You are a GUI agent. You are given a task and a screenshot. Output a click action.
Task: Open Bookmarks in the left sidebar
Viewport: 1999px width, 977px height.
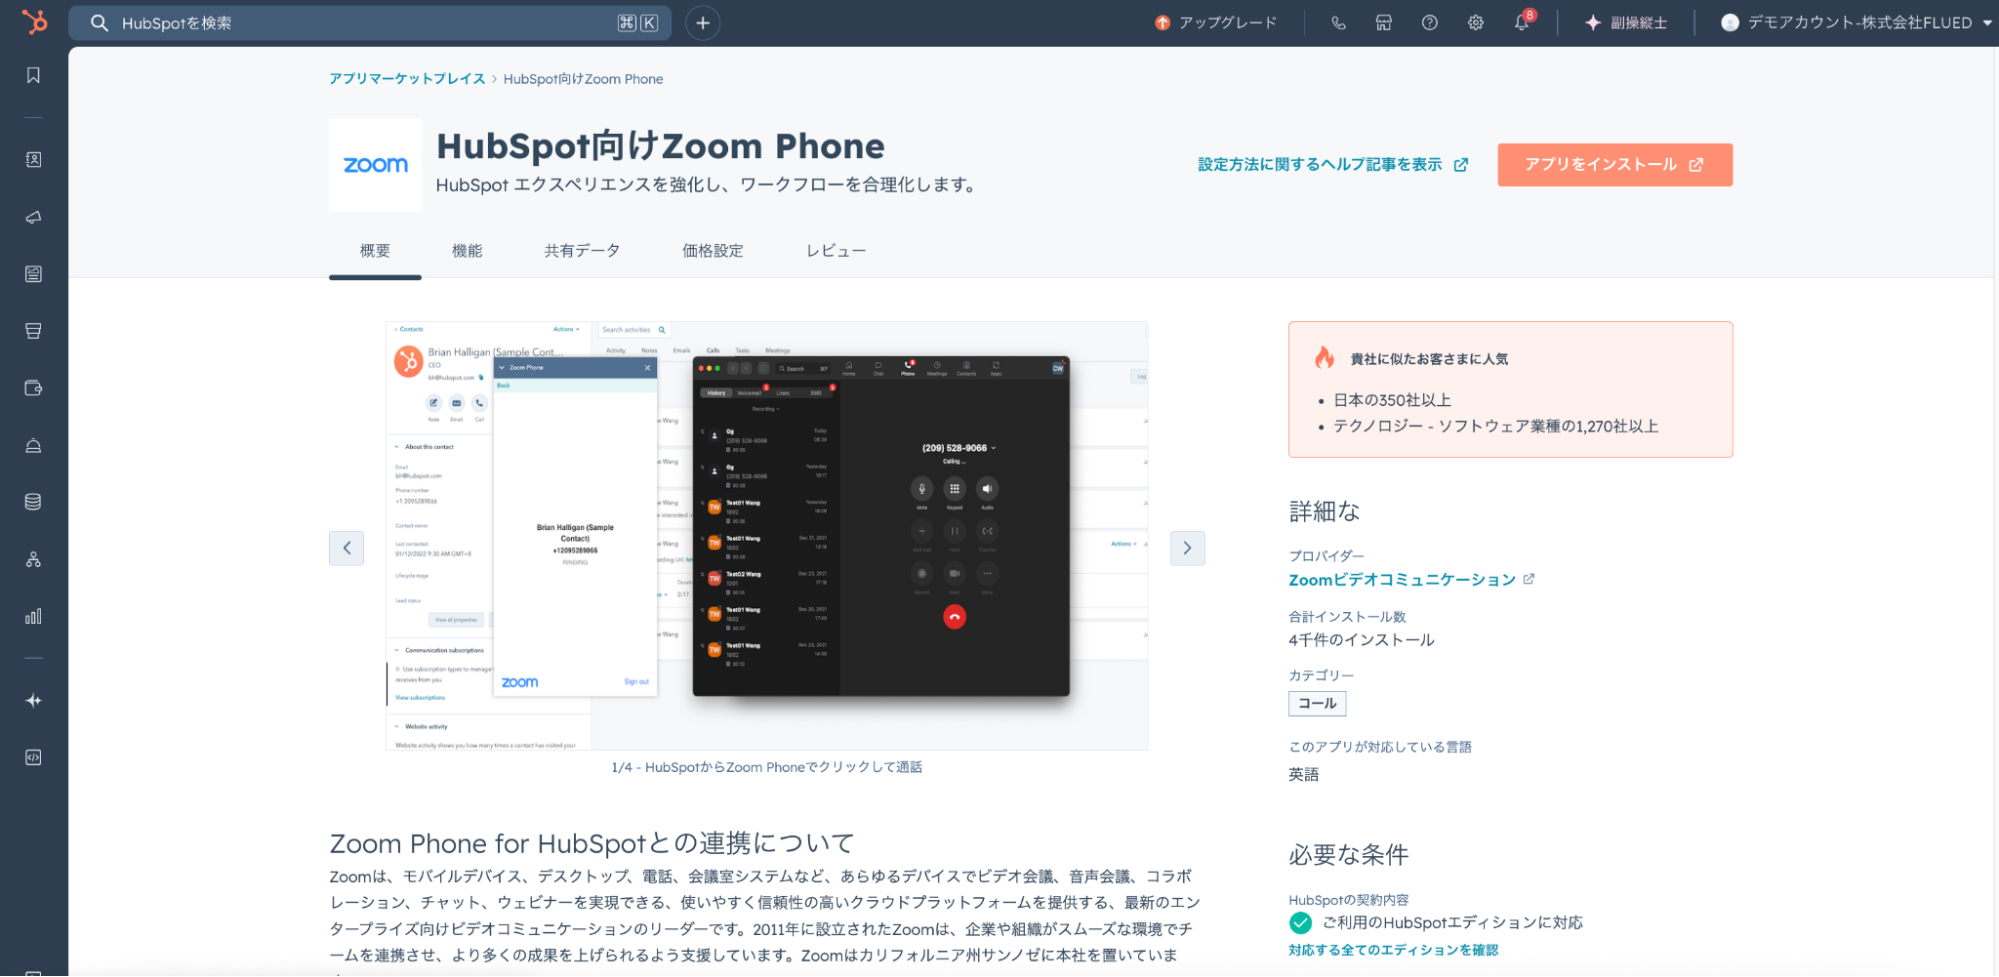tap(33, 76)
